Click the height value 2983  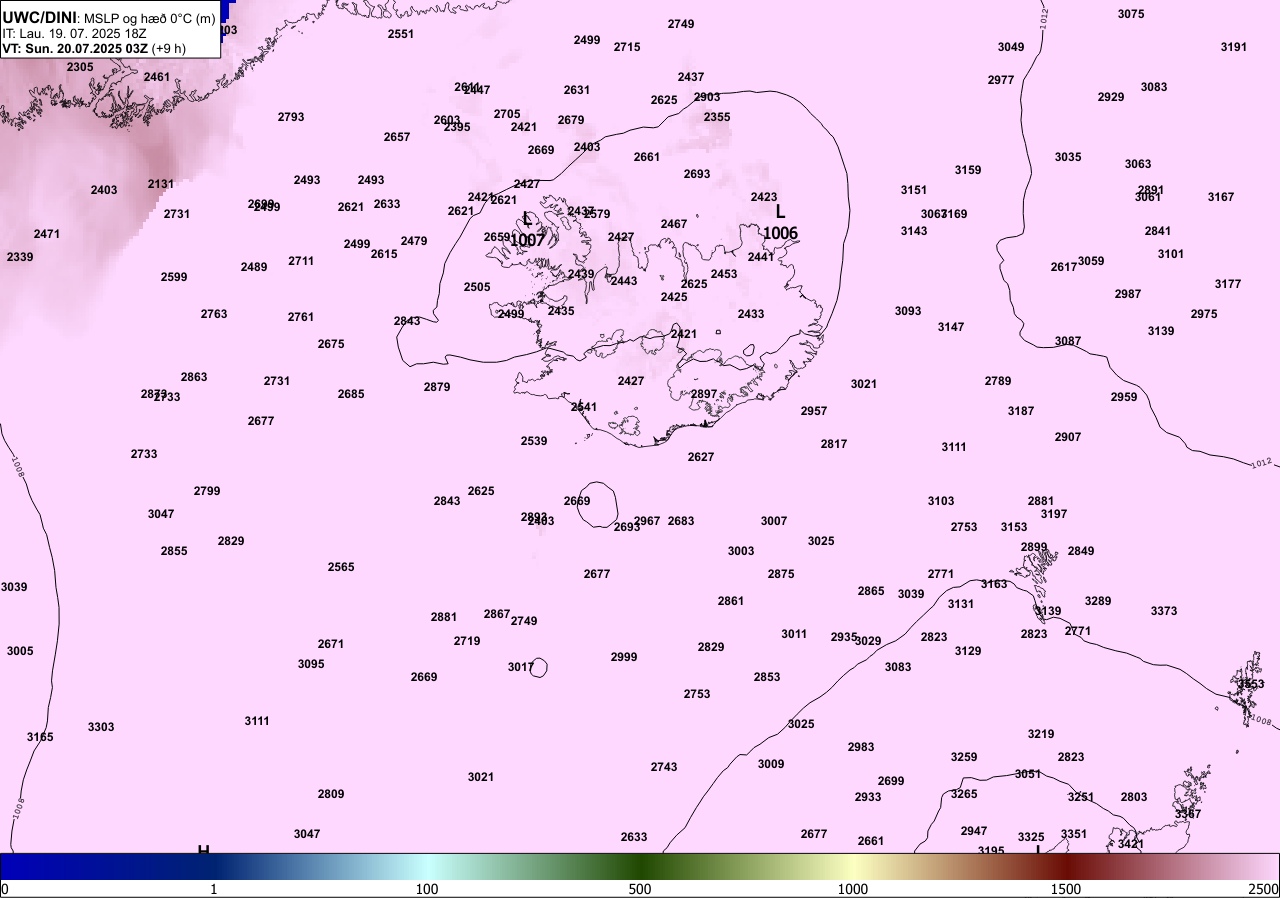pyautogui.click(x=861, y=747)
